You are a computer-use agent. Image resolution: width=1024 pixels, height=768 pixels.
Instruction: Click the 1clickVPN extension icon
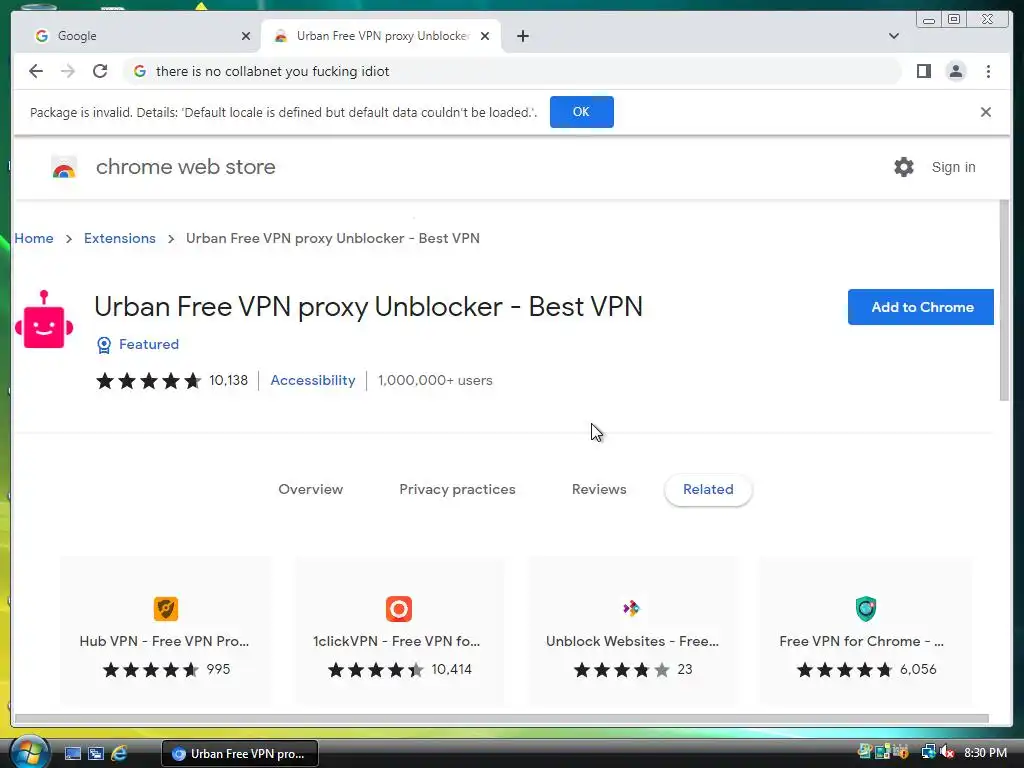coord(399,609)
